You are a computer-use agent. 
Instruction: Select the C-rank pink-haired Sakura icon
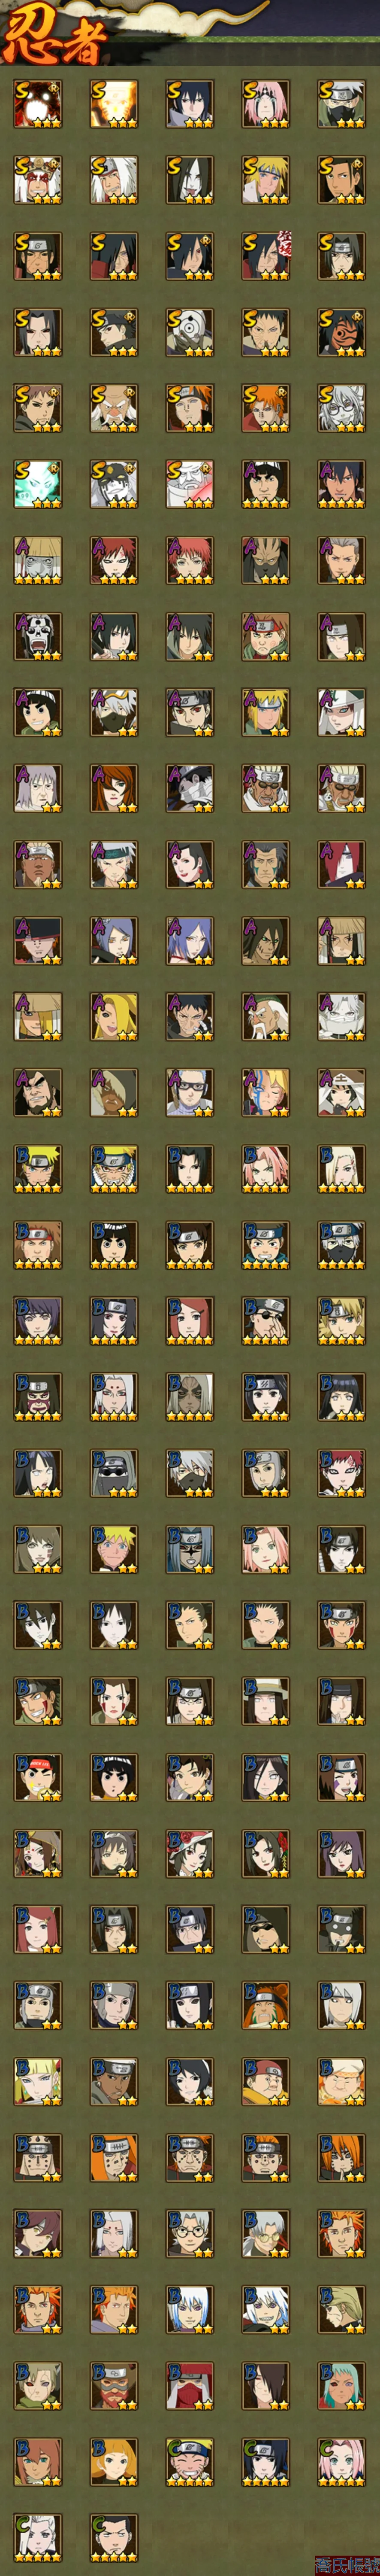[x=342, y=2460]
